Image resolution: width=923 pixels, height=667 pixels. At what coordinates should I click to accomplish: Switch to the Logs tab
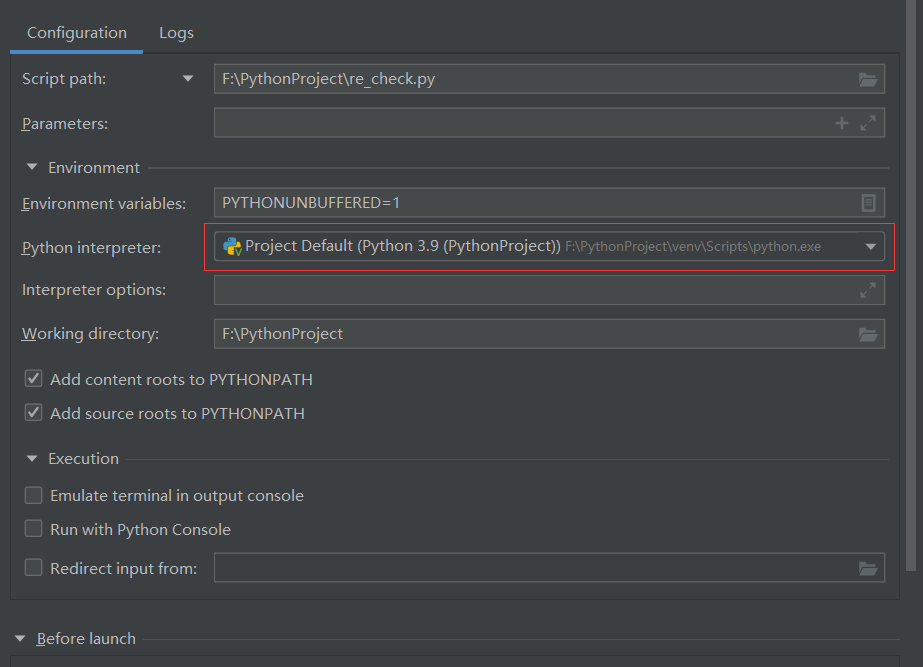click(x=176, y=32)
